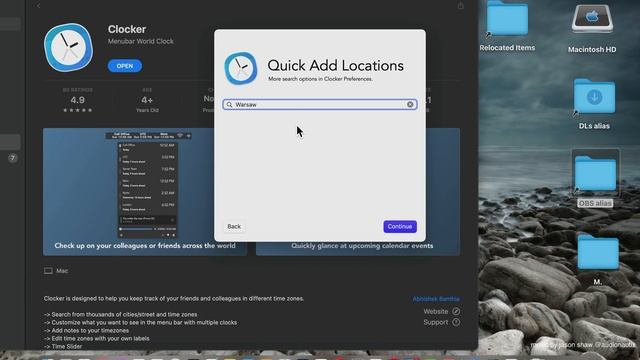640x360 pixels.
Task: Click the 4.9 ratings summary
Action: (x=78, y=100)
